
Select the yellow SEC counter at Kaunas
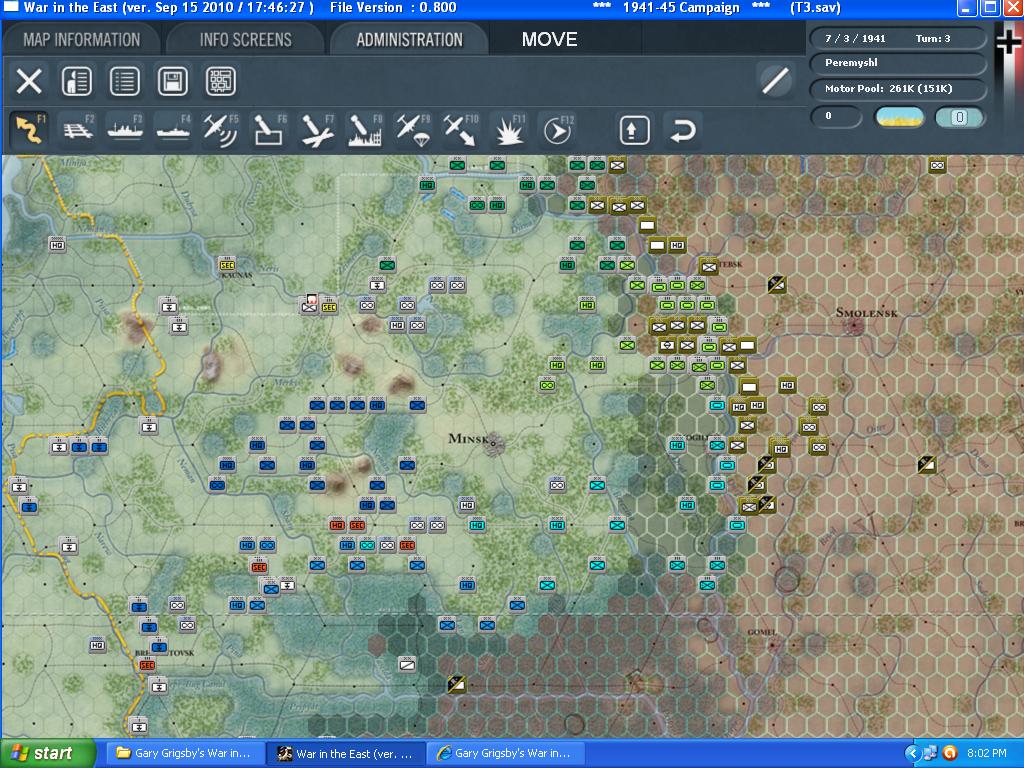click(227, 264)
